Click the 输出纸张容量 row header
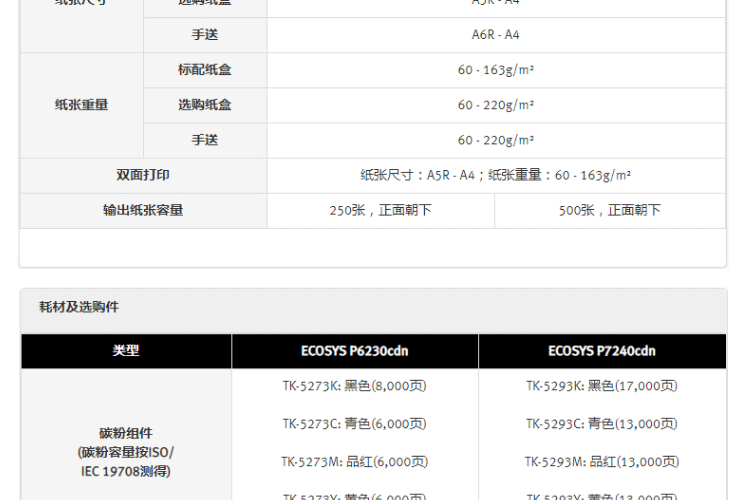Viewport: 749px width, 500px height. coord(143,210)
